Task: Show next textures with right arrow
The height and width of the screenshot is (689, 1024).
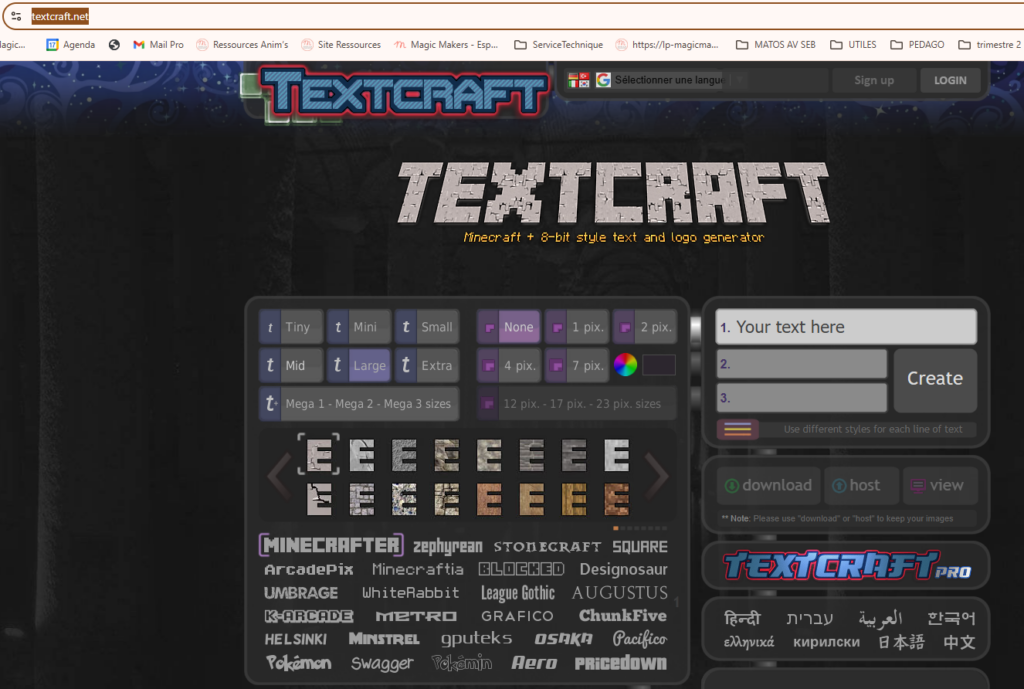Action: coord(657,475)
